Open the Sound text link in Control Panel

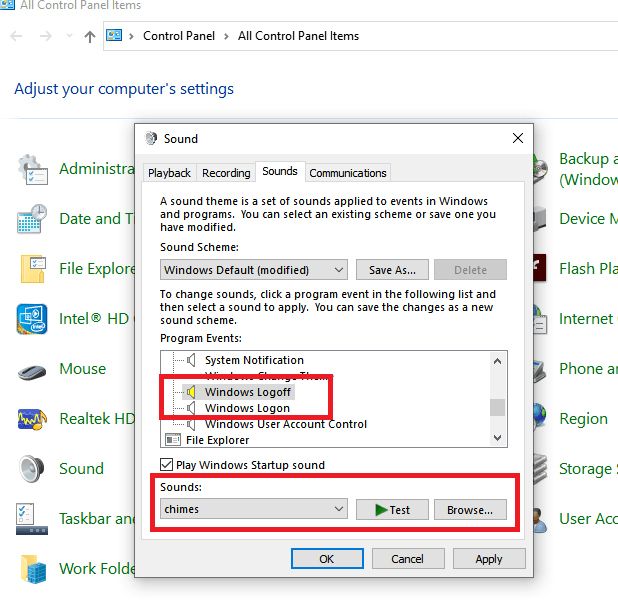[81, 469]
